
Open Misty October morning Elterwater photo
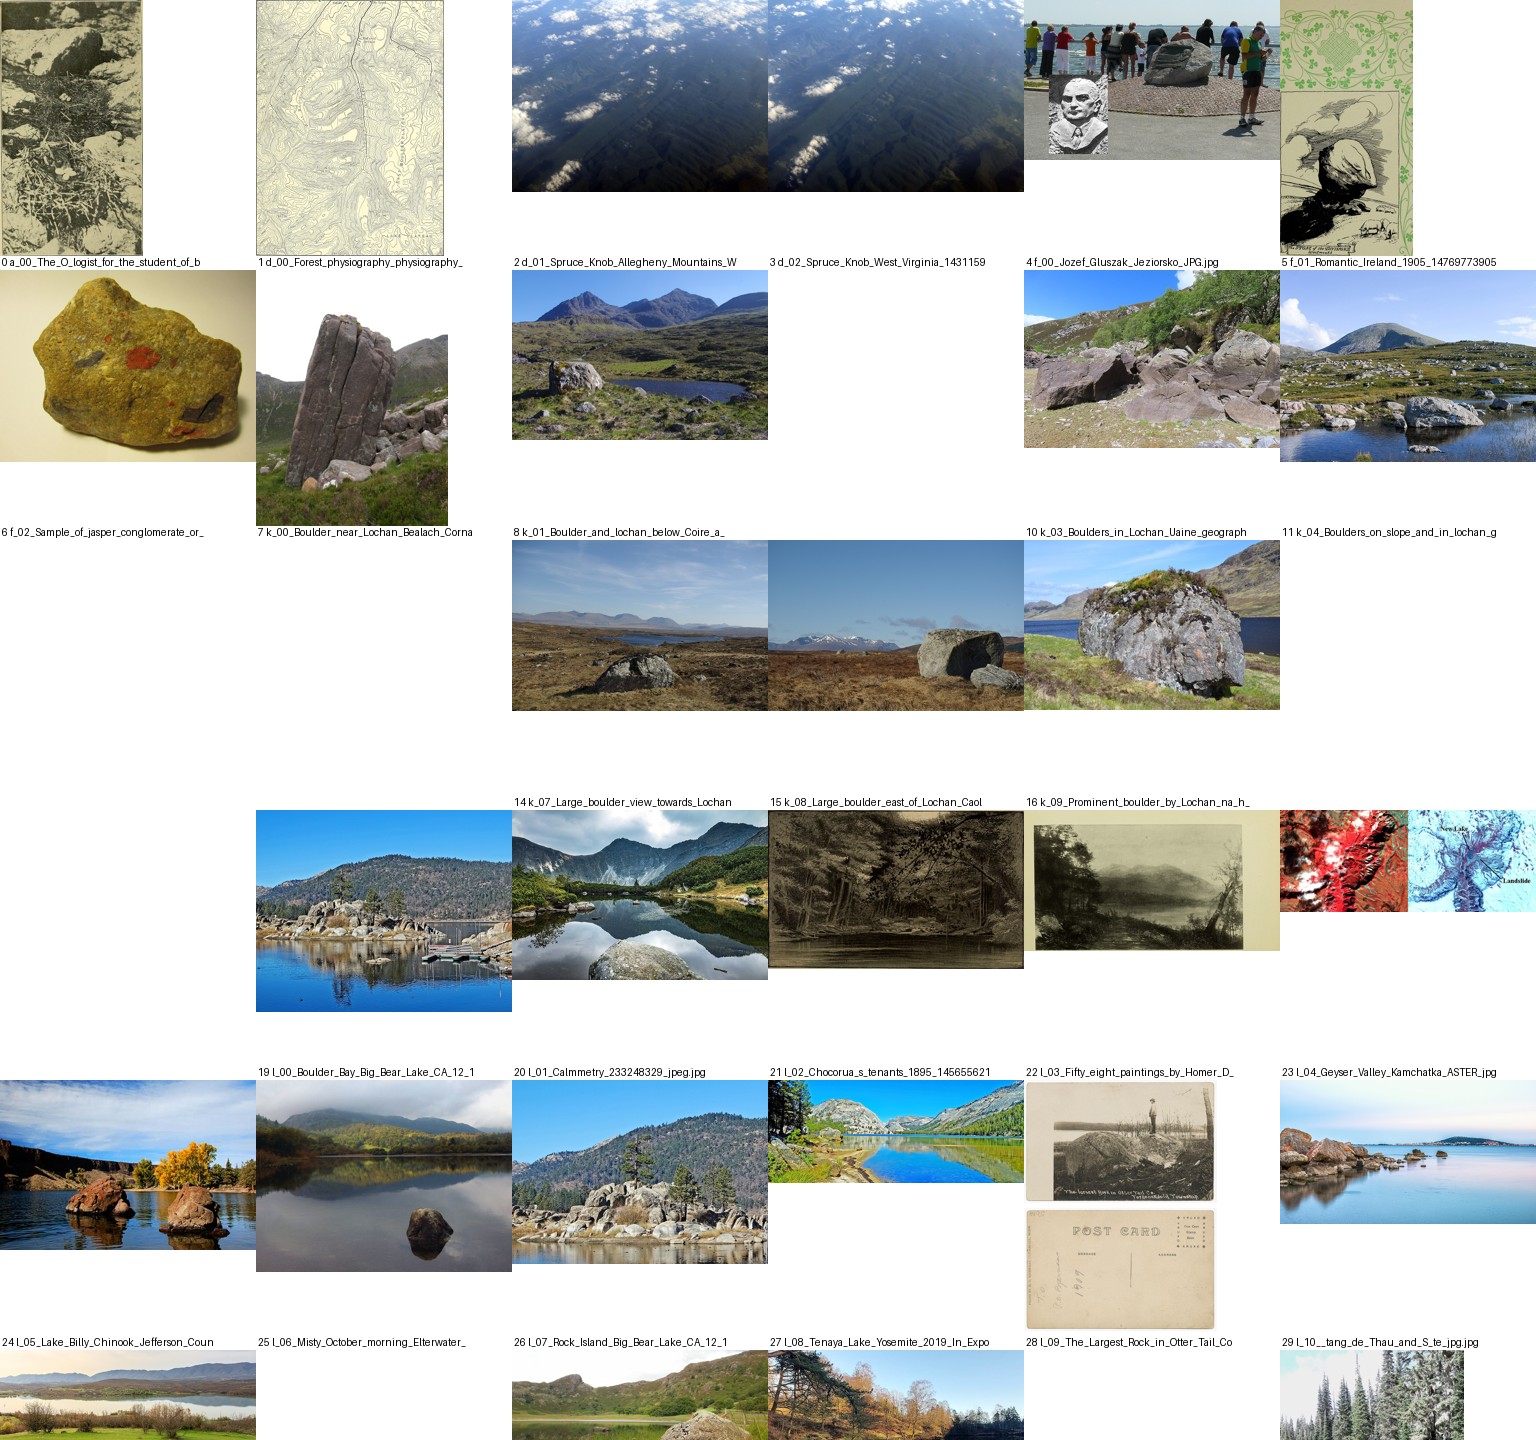[x=384, y=1176]
